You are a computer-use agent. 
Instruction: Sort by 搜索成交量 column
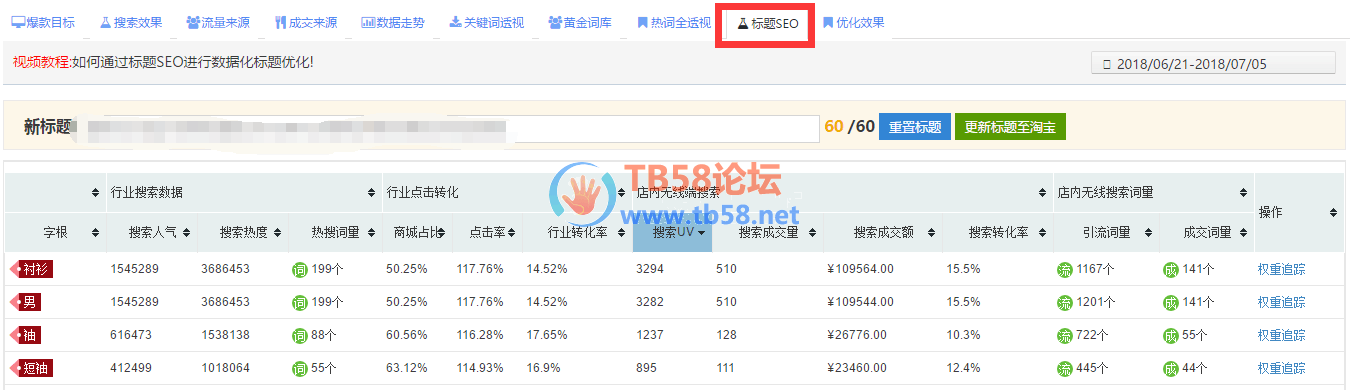768,232
